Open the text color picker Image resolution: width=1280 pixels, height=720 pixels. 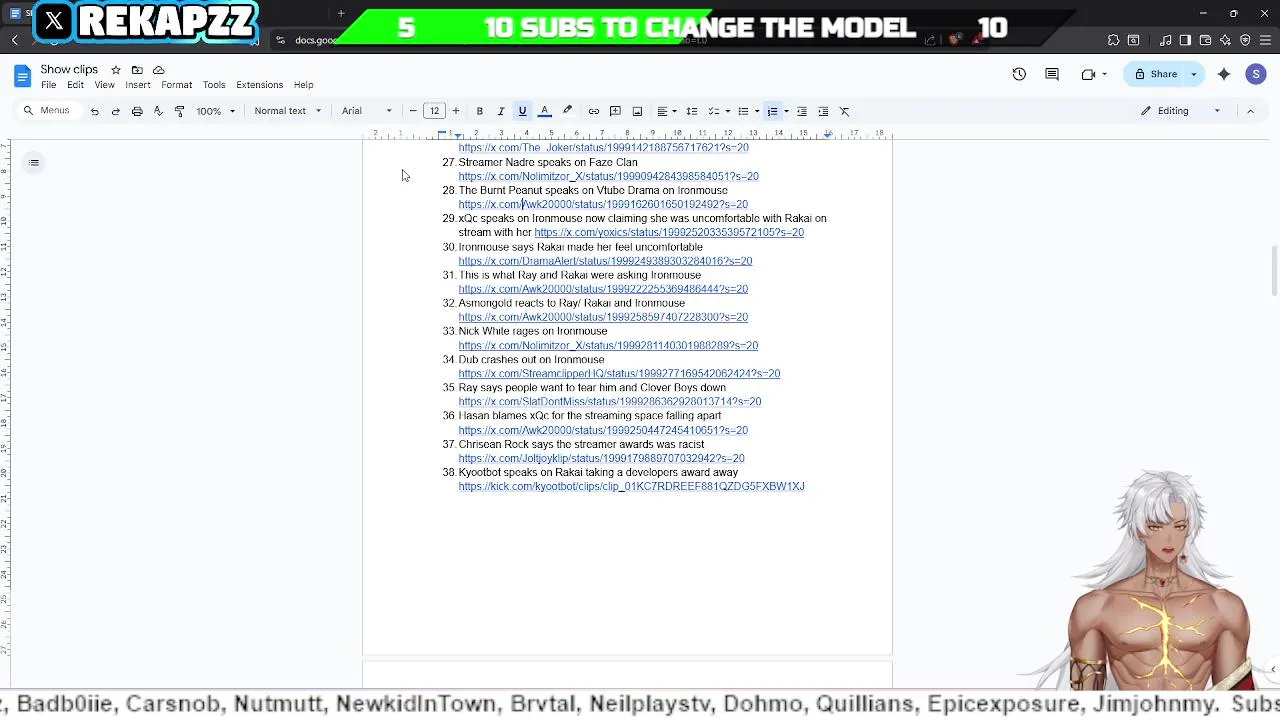545,111
